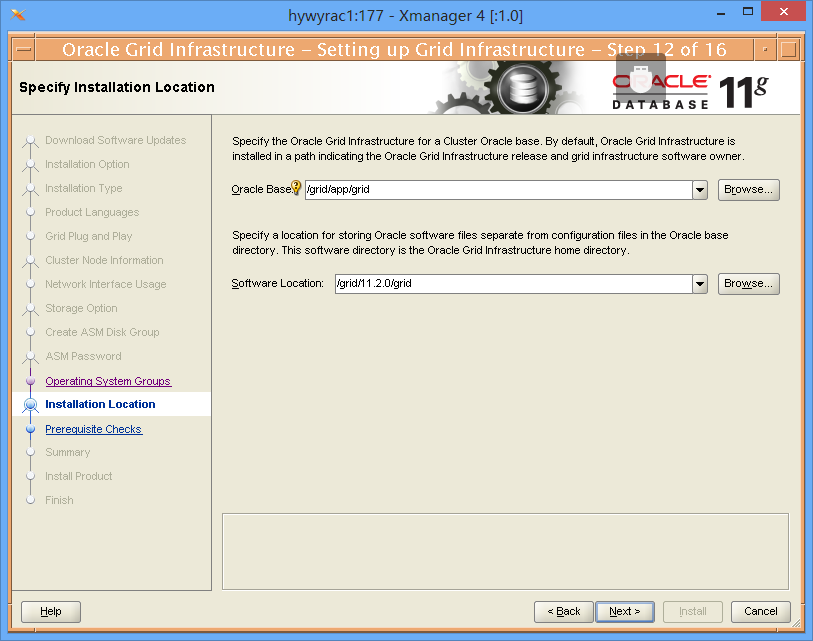
Task: Click the Summary step
Action: point(67,452)
